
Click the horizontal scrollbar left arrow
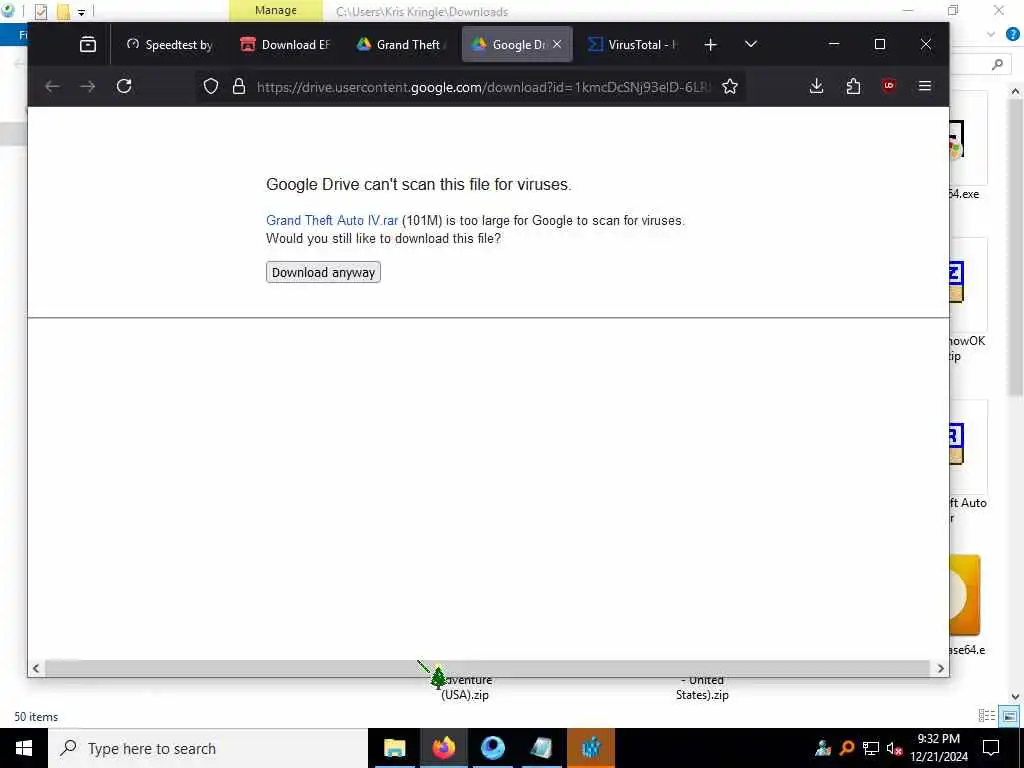36,668
